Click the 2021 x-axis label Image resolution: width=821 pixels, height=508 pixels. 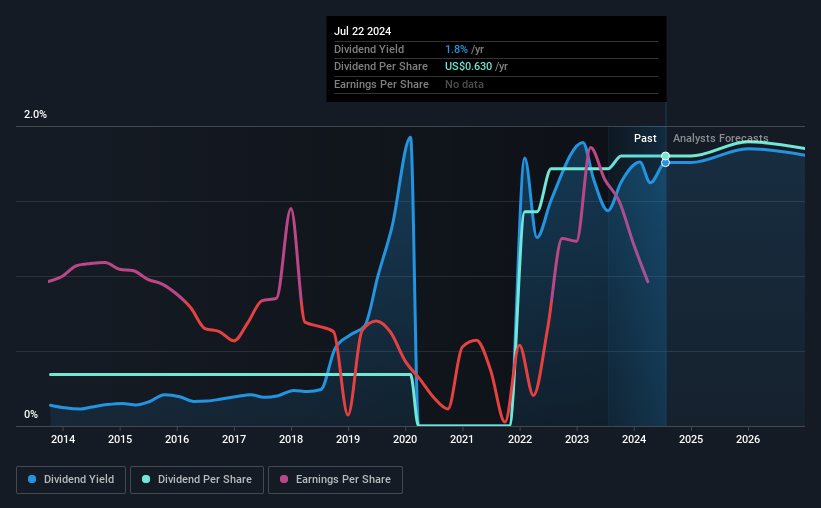462,439
